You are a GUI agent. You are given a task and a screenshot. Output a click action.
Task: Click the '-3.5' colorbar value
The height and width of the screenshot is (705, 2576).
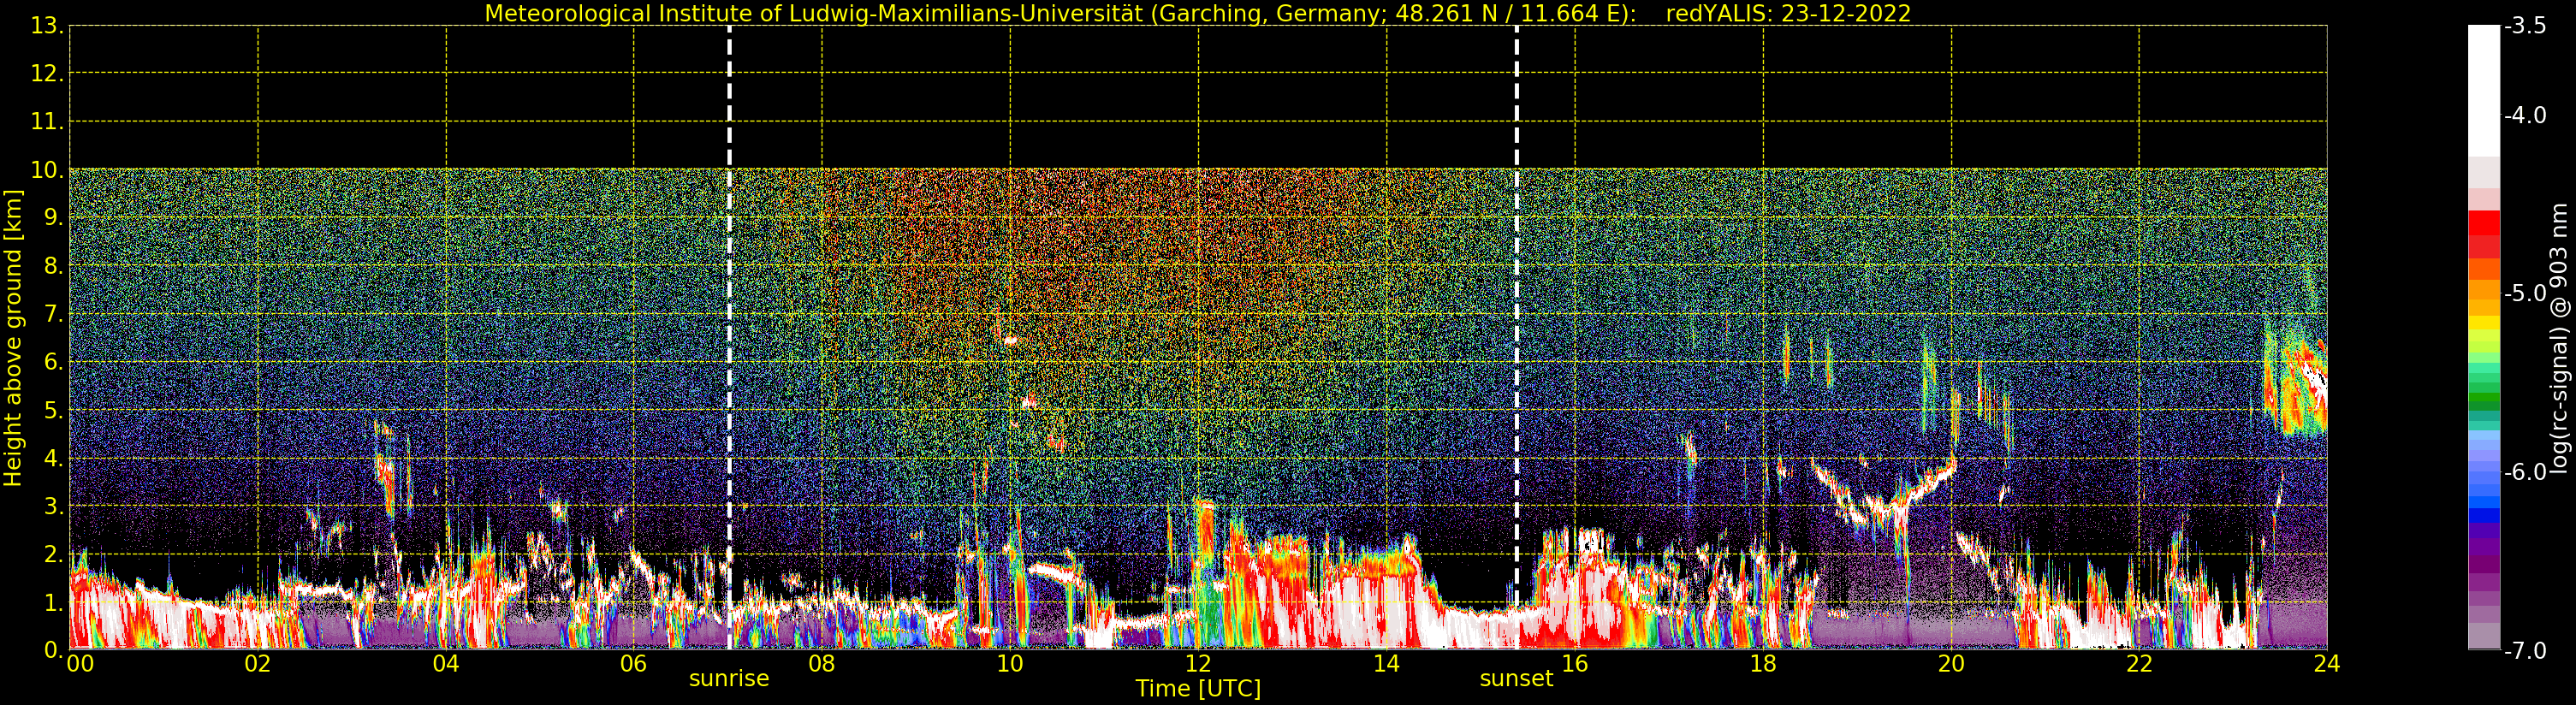pyautogui.click(x=2525, y=26)
